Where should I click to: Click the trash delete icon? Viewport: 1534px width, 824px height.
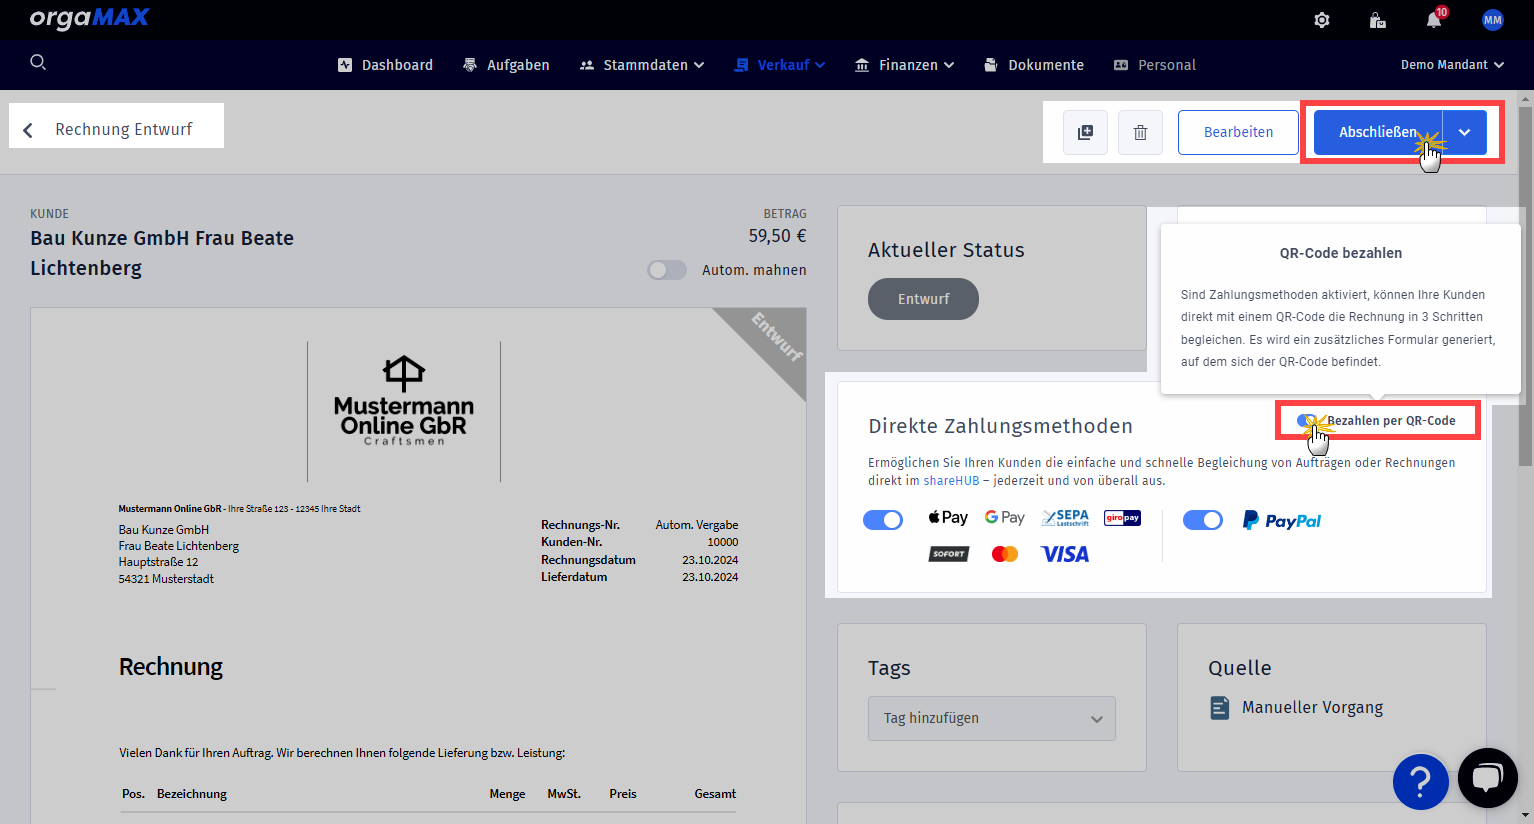pyautogui.click(x=1140, y=132)
